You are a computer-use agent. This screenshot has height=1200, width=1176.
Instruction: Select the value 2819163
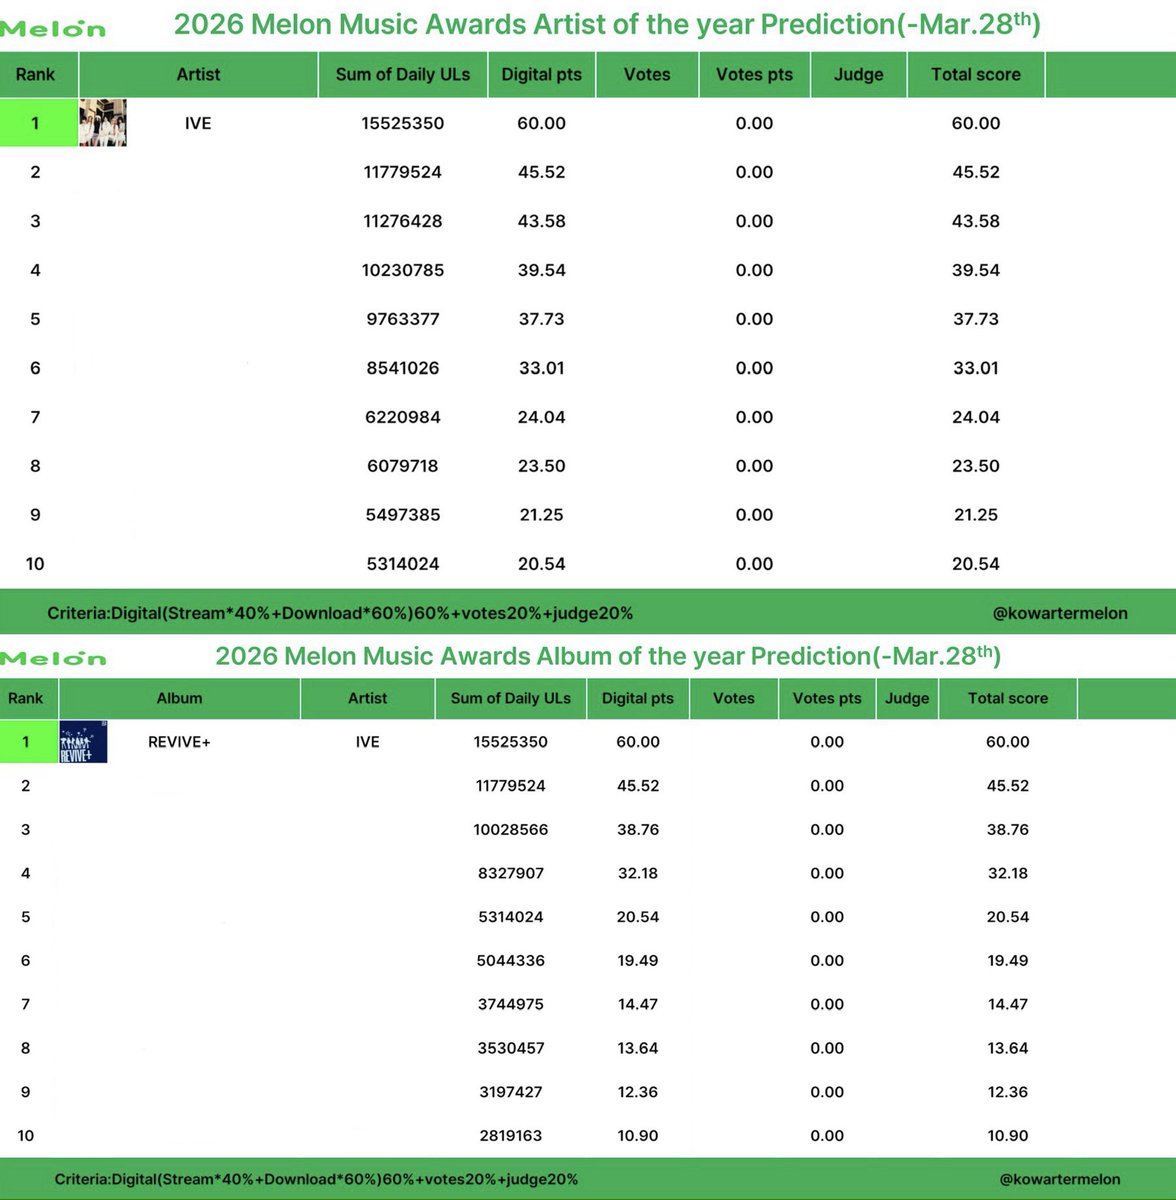511,1135
